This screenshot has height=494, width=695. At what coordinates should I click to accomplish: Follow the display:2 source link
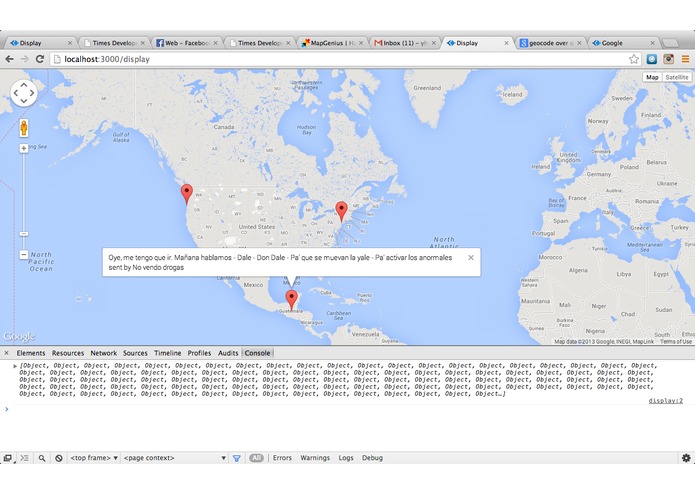pyautogui.click(x=666, y=401)
